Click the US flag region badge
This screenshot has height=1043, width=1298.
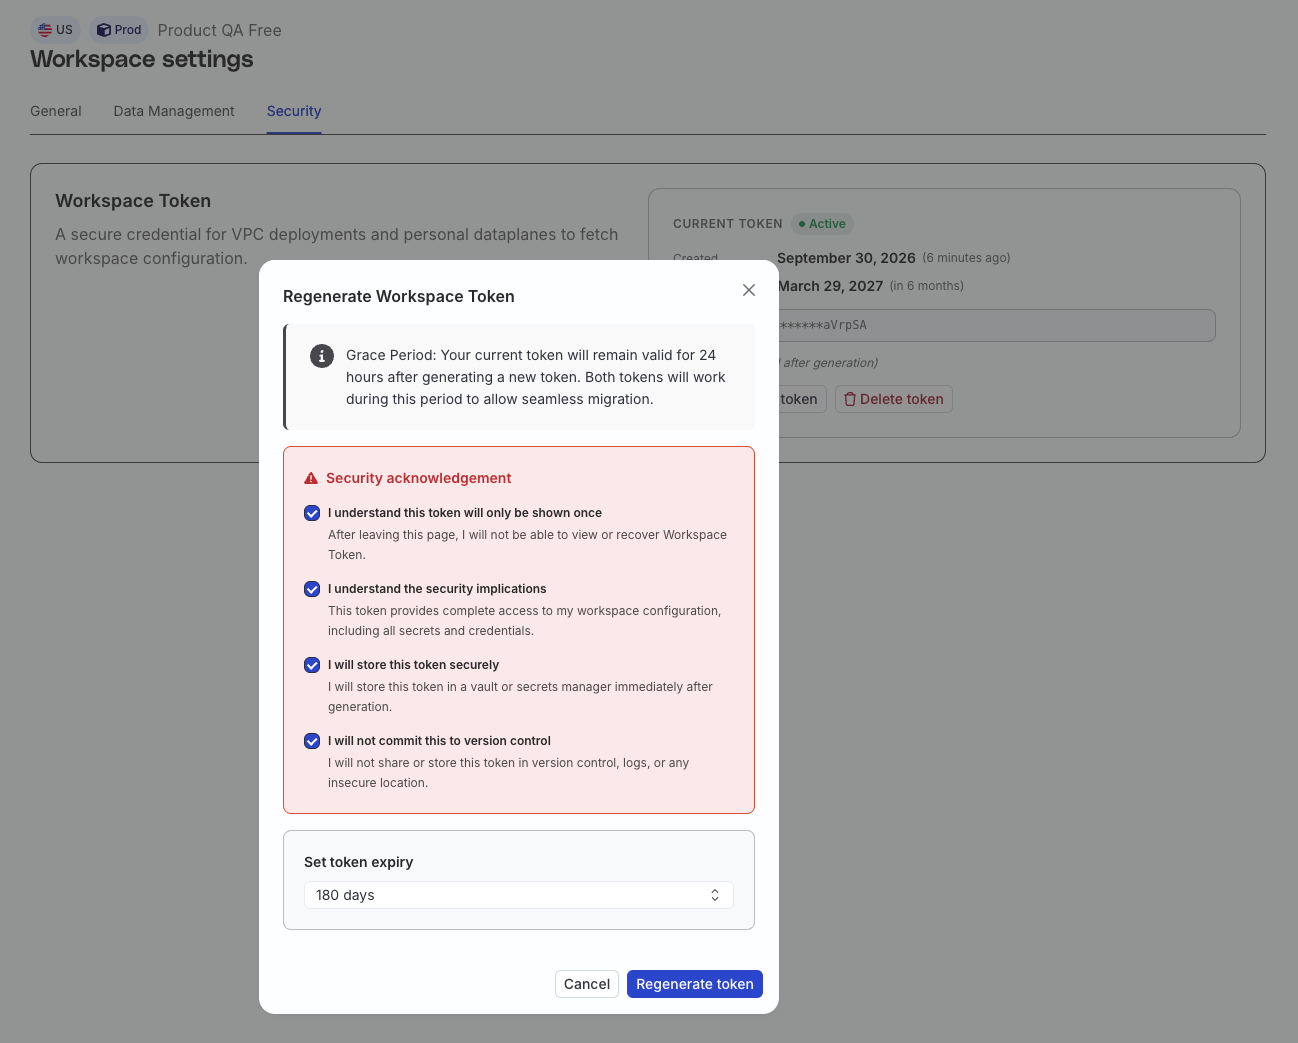pos(56,30)
